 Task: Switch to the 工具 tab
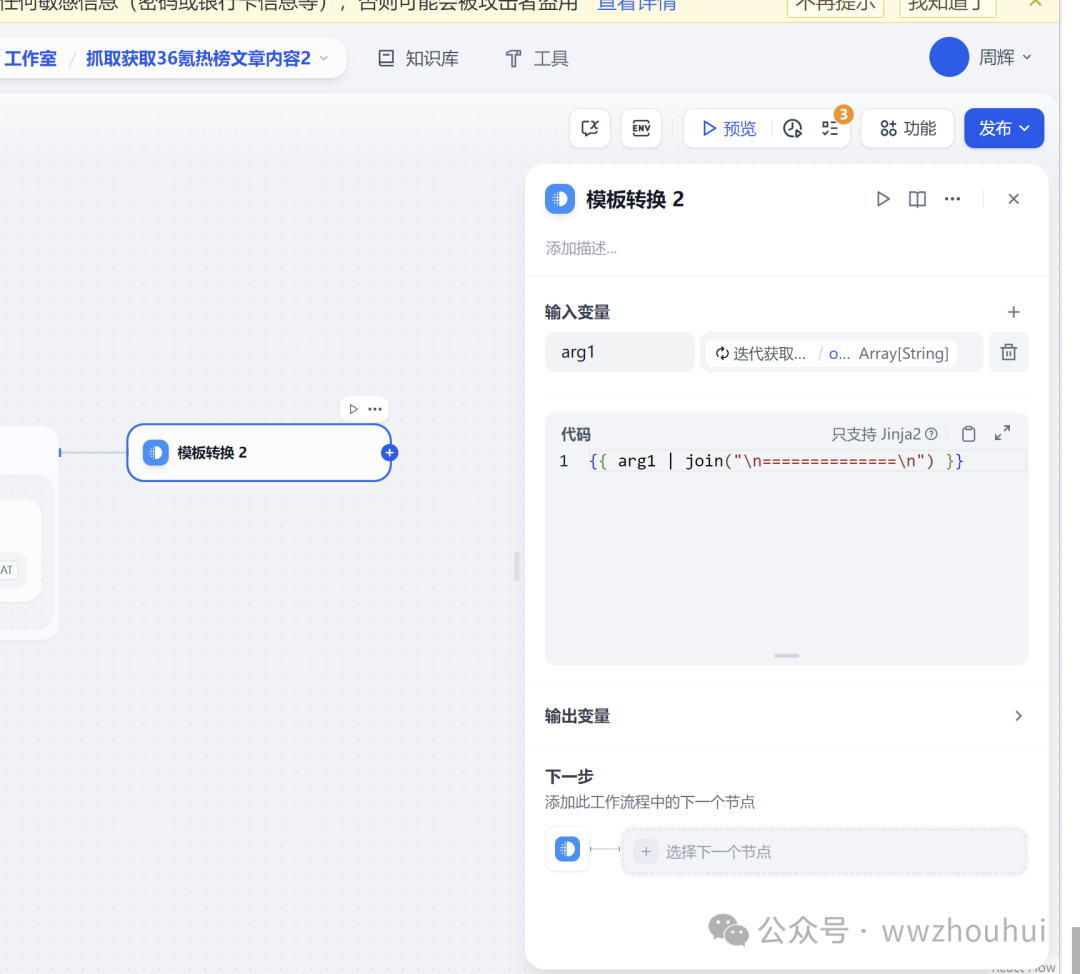coord(537,59)
